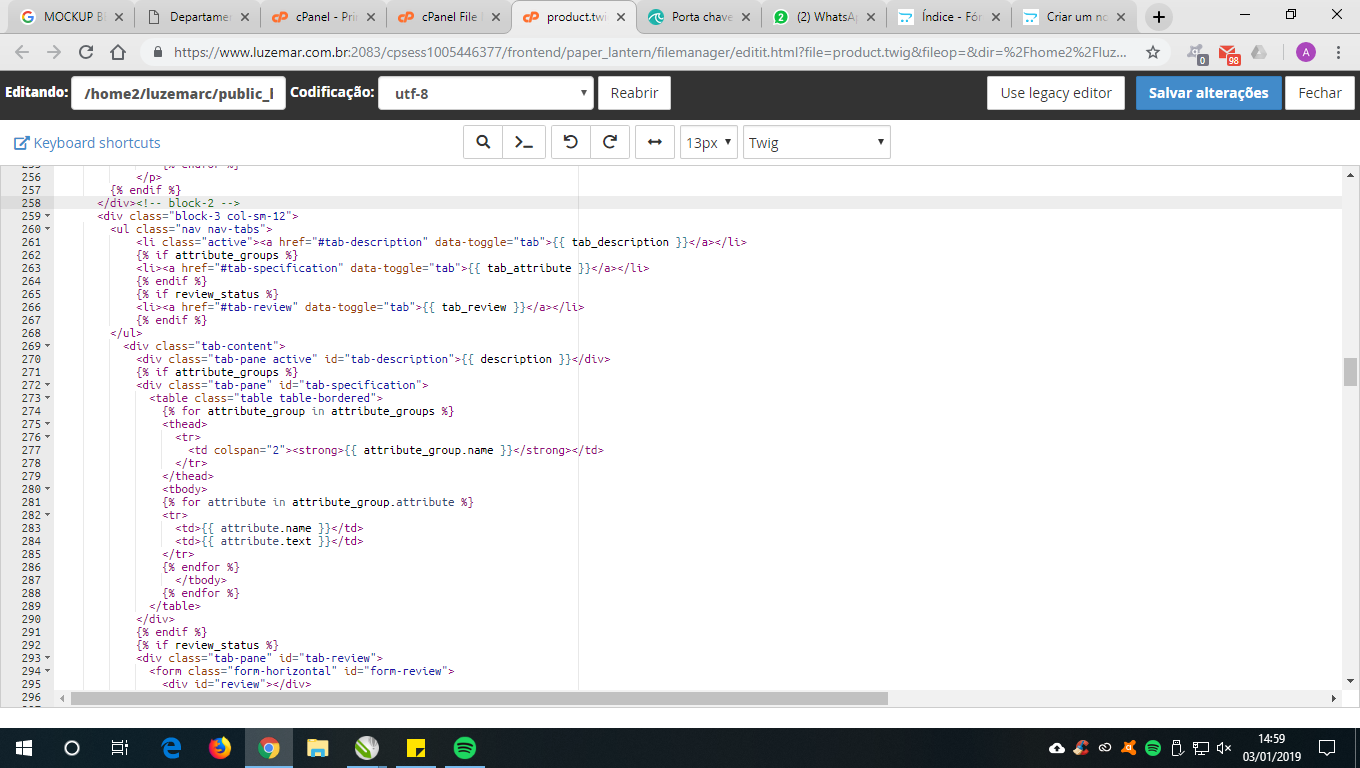
Task: Collapse the code fold at line 259
Action: click(48, 216)
